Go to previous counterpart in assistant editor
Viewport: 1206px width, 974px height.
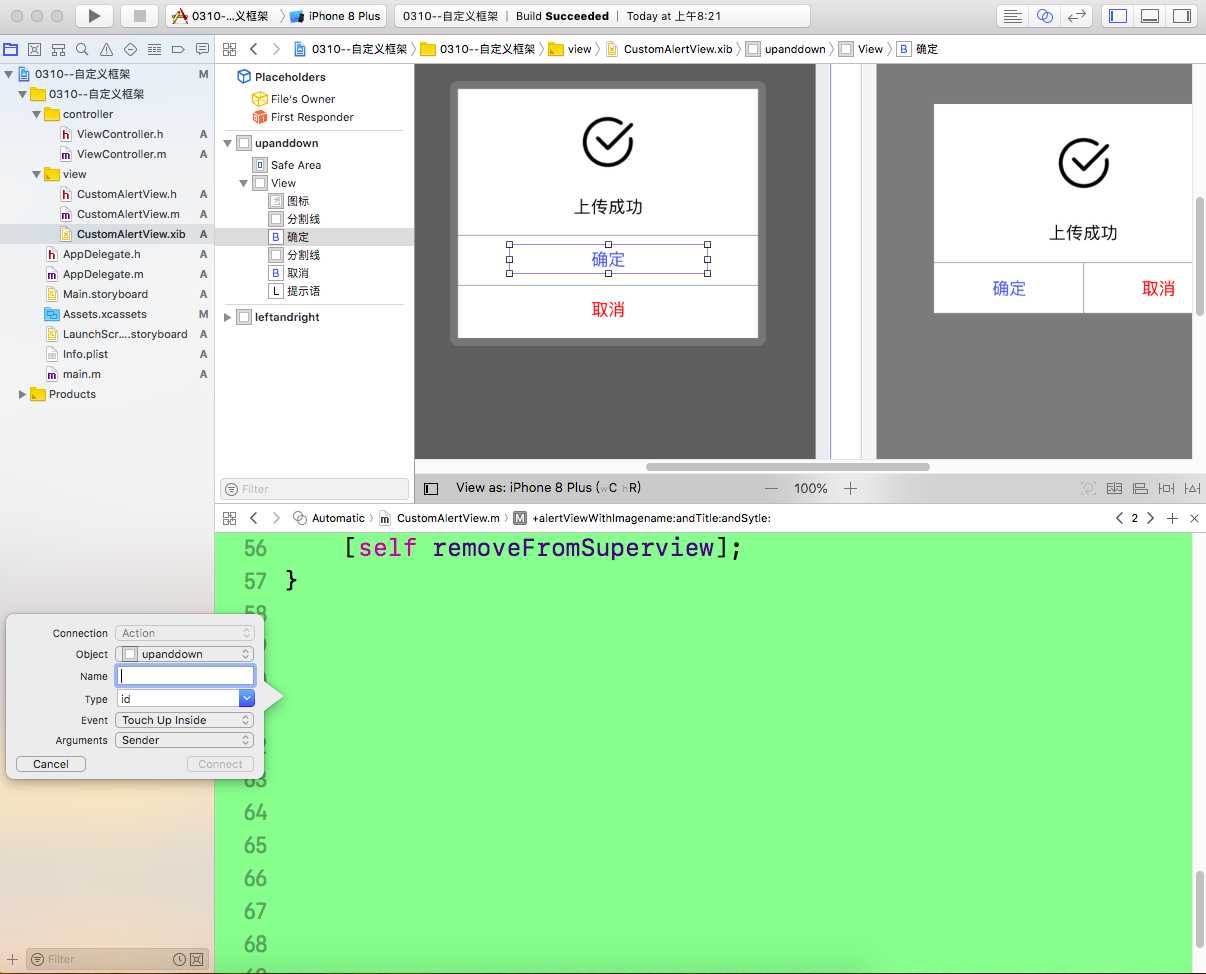click(1119, 518)
